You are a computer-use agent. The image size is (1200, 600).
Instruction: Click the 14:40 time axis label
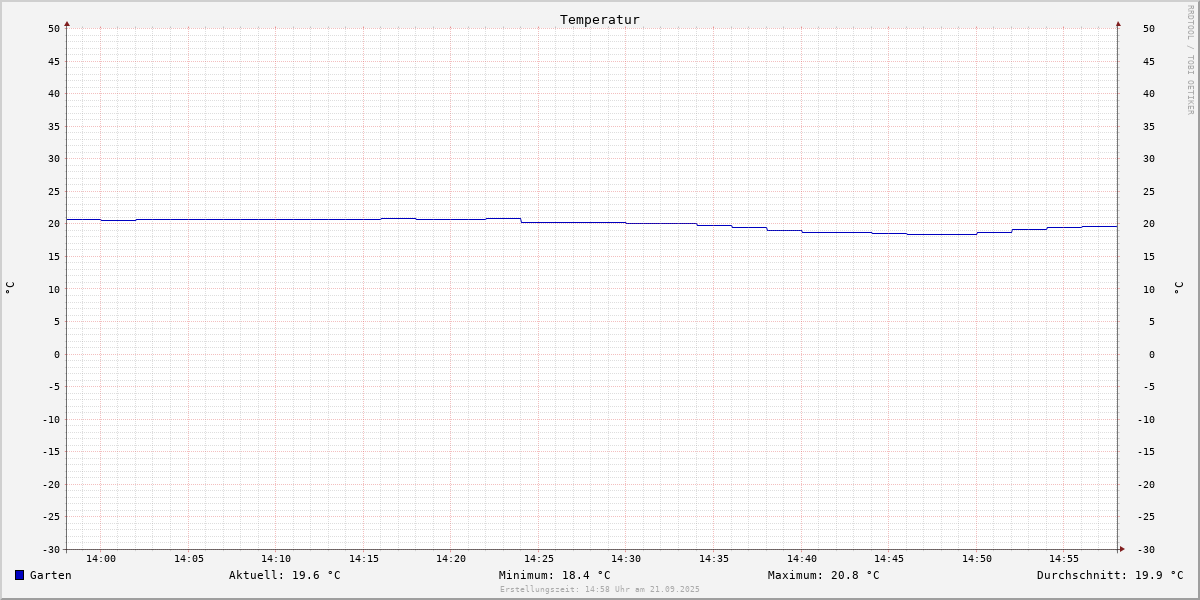[802, 558]
